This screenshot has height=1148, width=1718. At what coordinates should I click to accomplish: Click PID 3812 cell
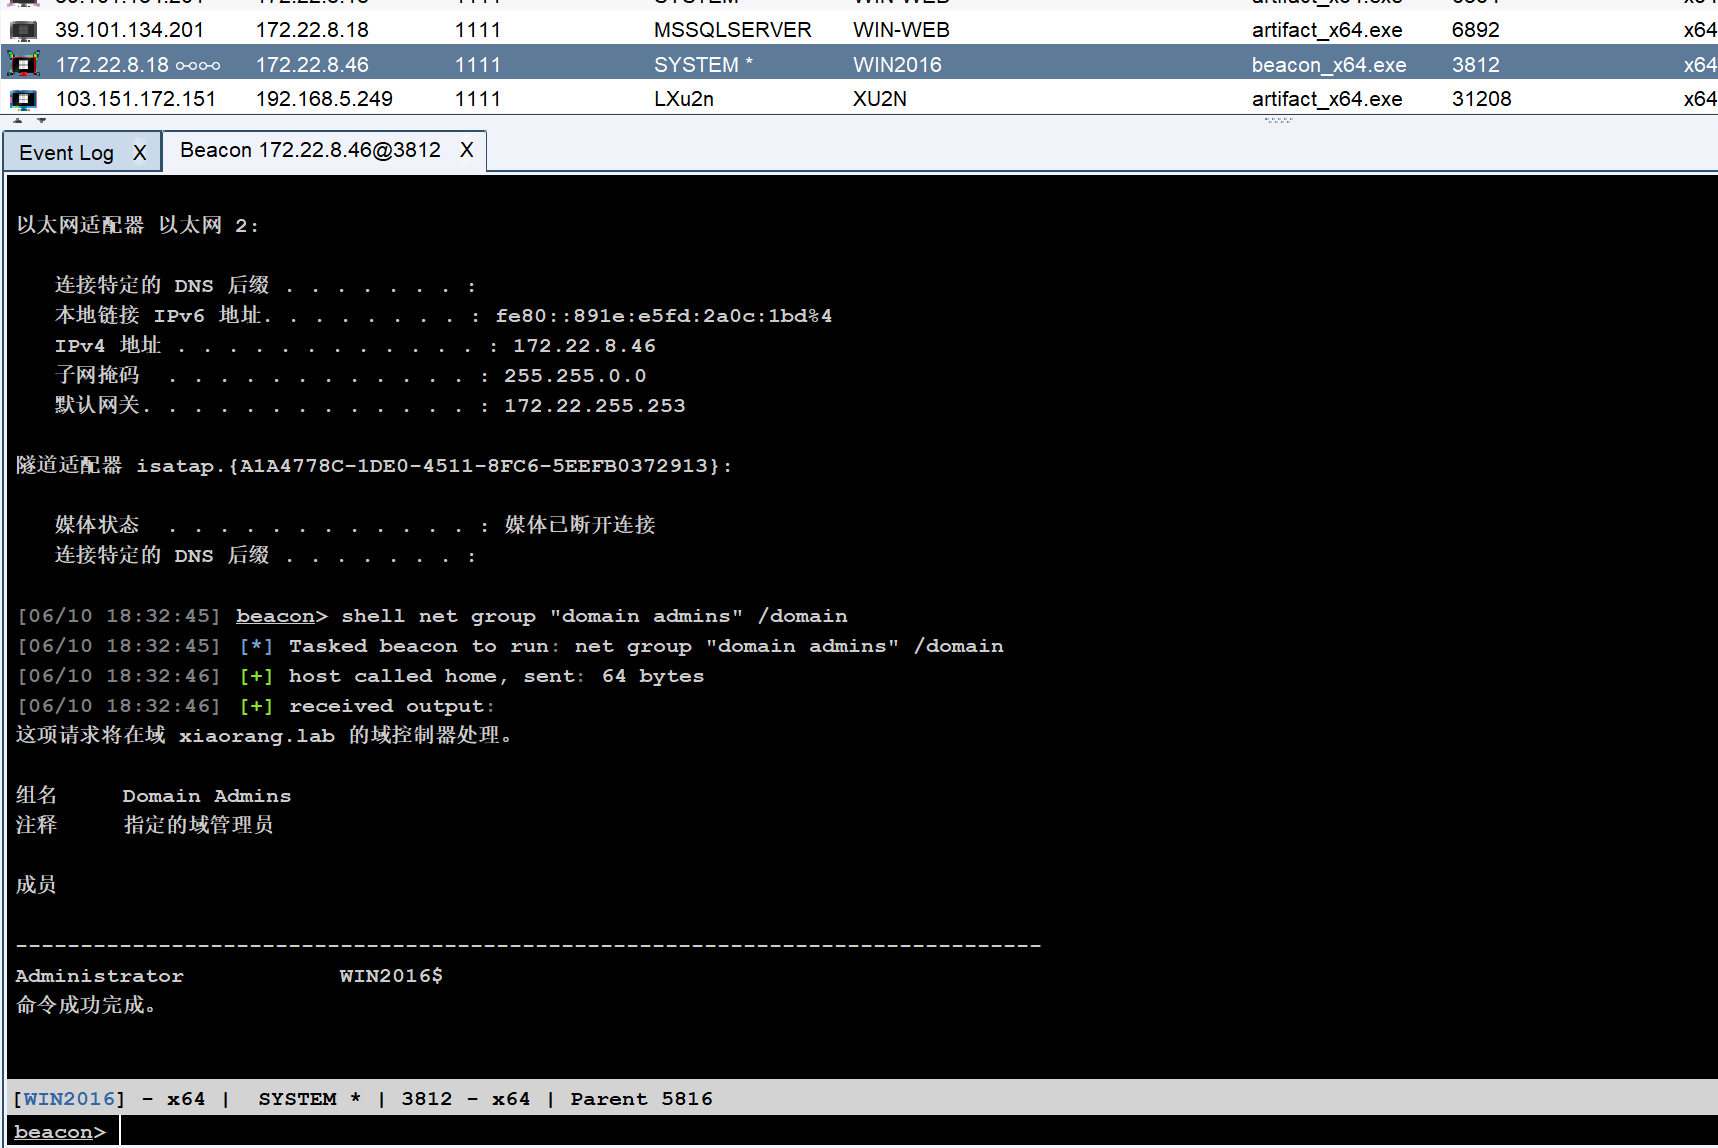(1475, 65)
